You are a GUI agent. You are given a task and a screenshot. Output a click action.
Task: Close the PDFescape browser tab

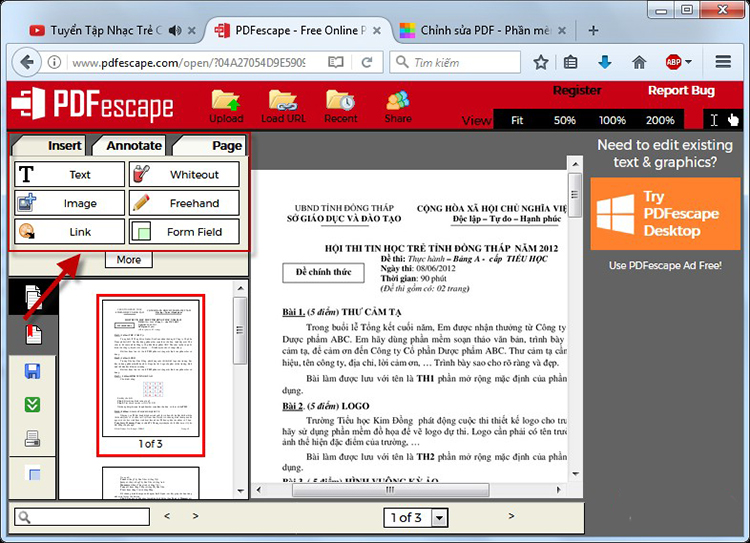click(x=377, y=31)
